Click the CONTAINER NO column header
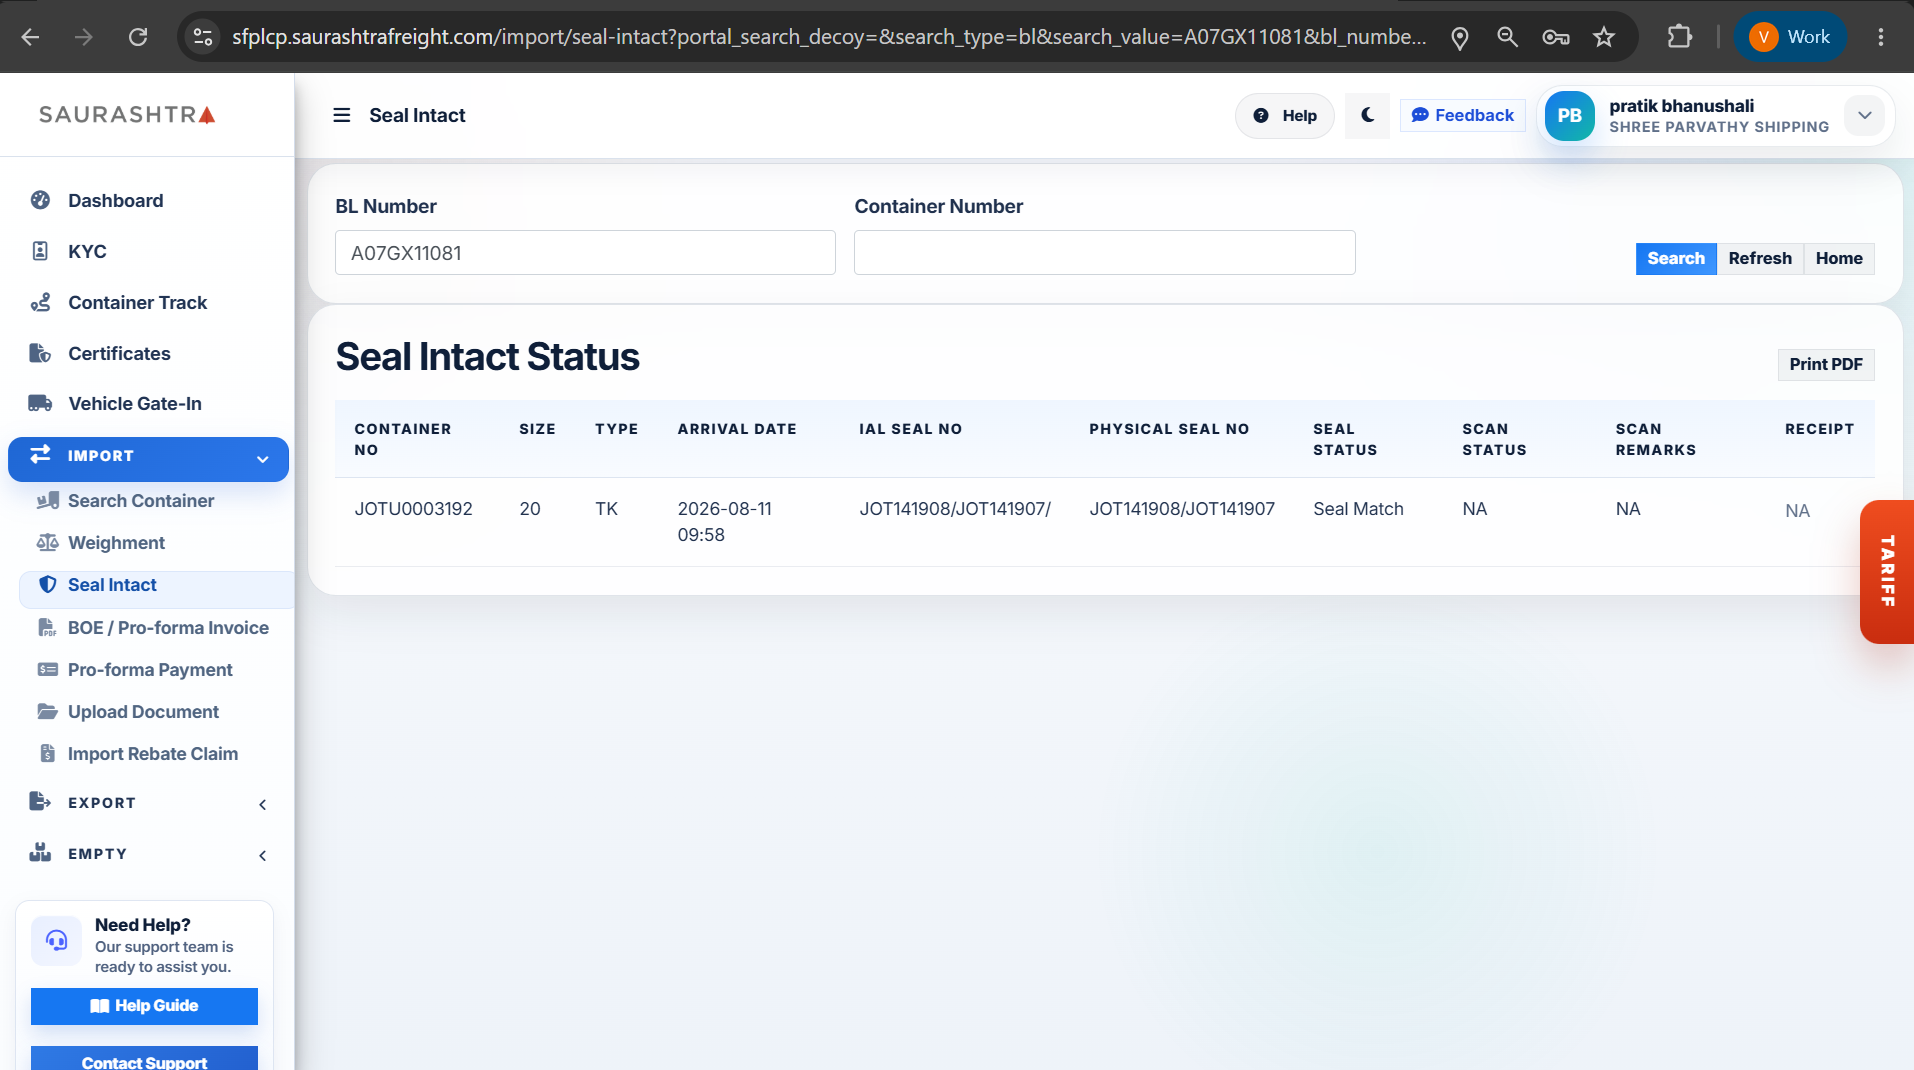1914x1070 pixels. coord(402,439)
